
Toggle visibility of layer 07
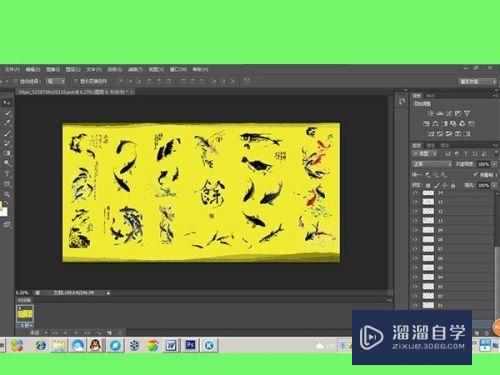pos(415,249)
